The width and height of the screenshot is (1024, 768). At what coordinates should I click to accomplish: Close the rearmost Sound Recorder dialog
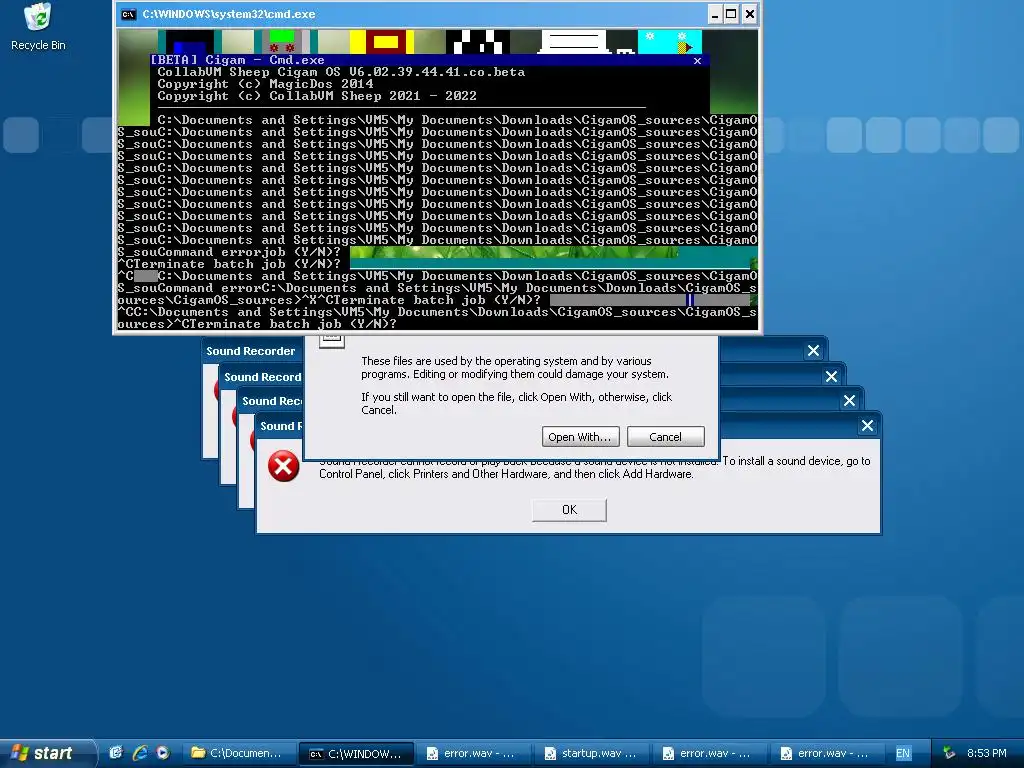pyautogui.click(x=813, y=351)
